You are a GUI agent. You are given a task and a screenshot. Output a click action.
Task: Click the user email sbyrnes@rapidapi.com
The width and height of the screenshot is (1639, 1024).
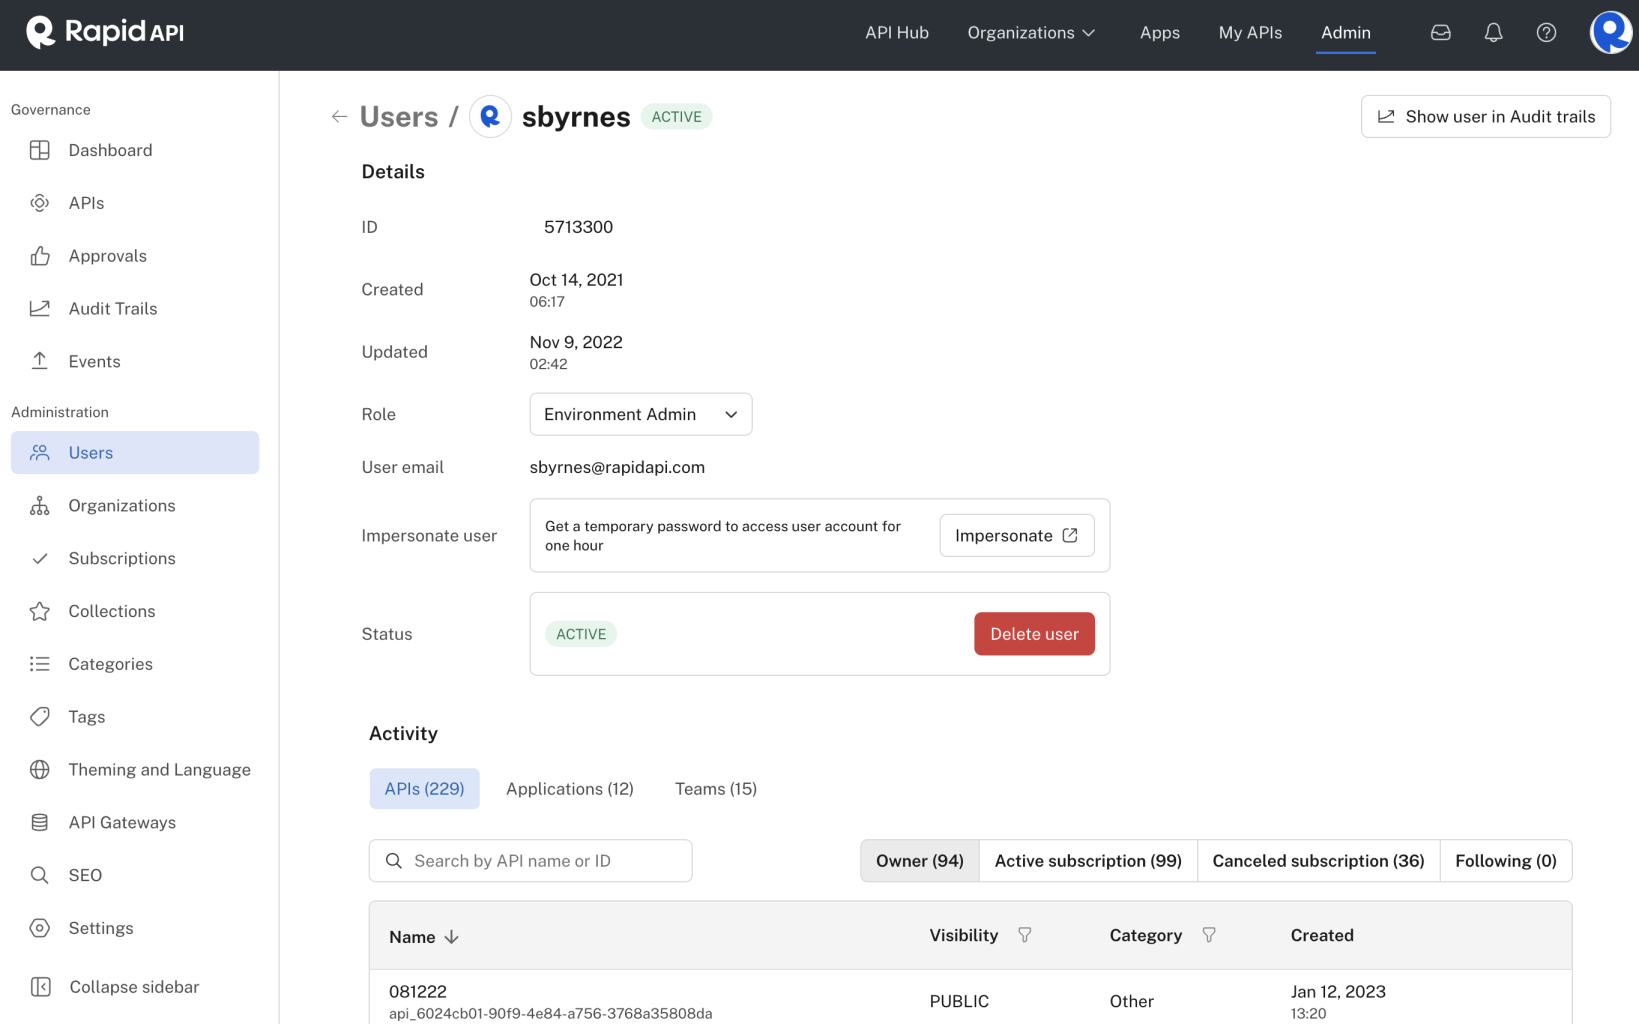click(617, 467)
